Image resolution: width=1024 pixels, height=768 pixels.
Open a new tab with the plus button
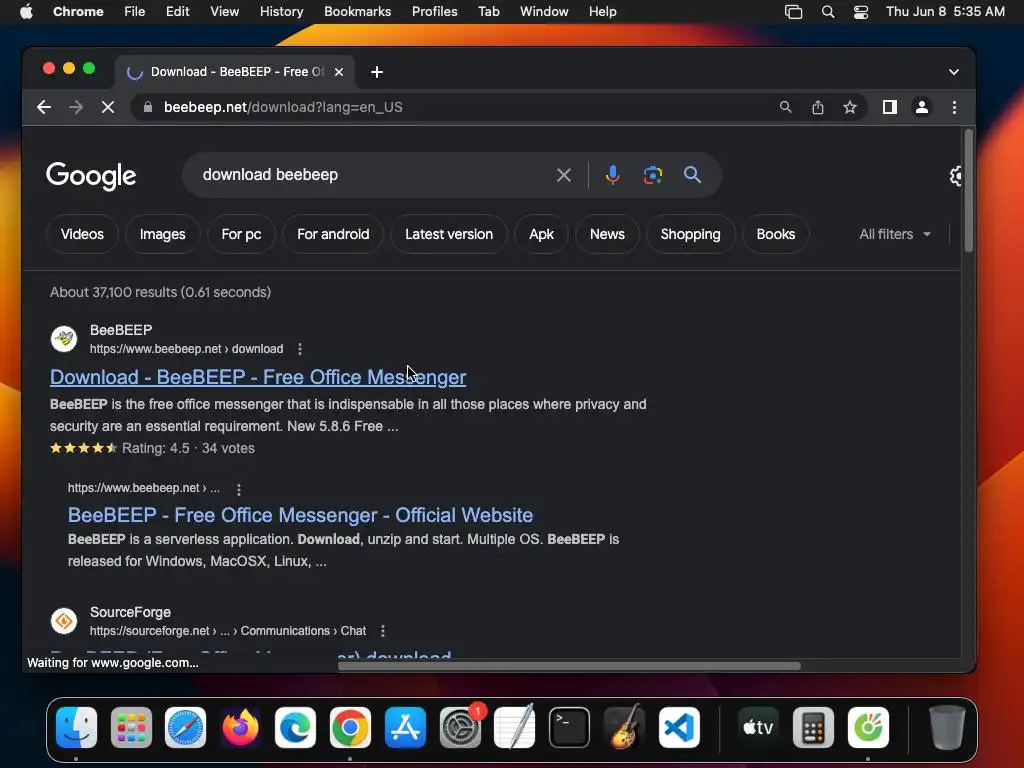coord(377,72)
